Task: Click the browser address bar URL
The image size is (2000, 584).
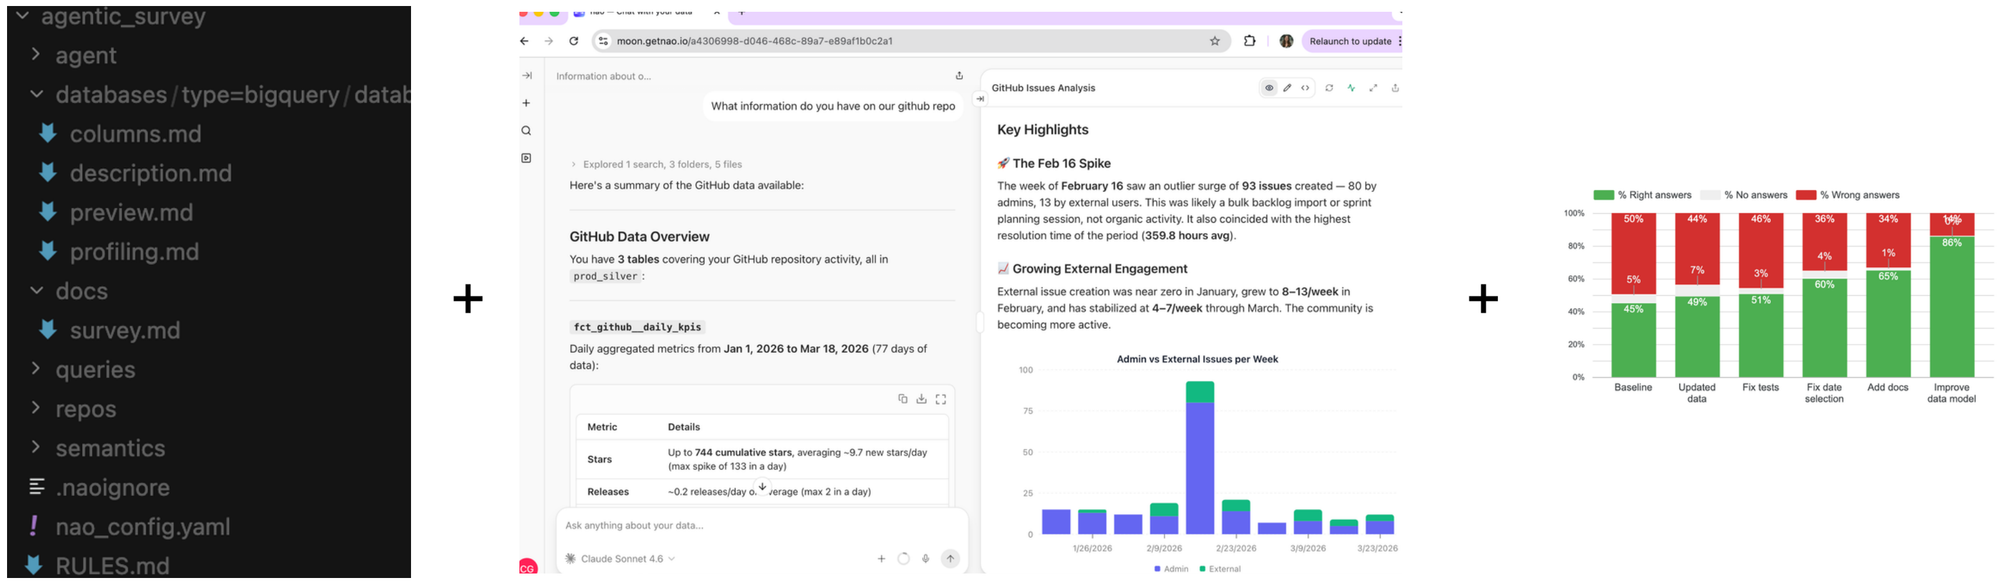Action: pos(755,41)
